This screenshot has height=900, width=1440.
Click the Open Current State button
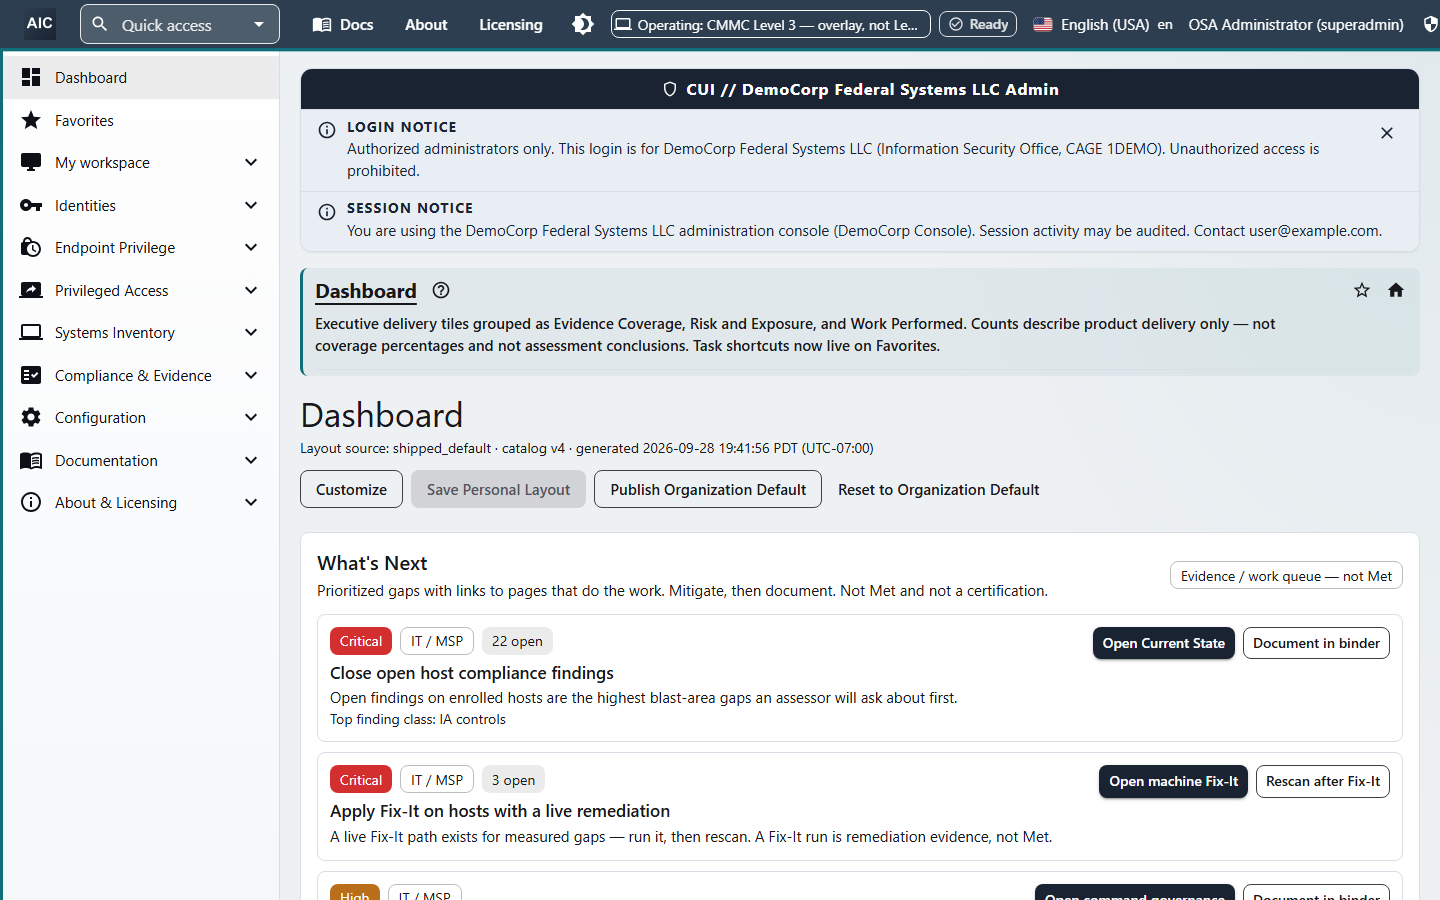1164,643
